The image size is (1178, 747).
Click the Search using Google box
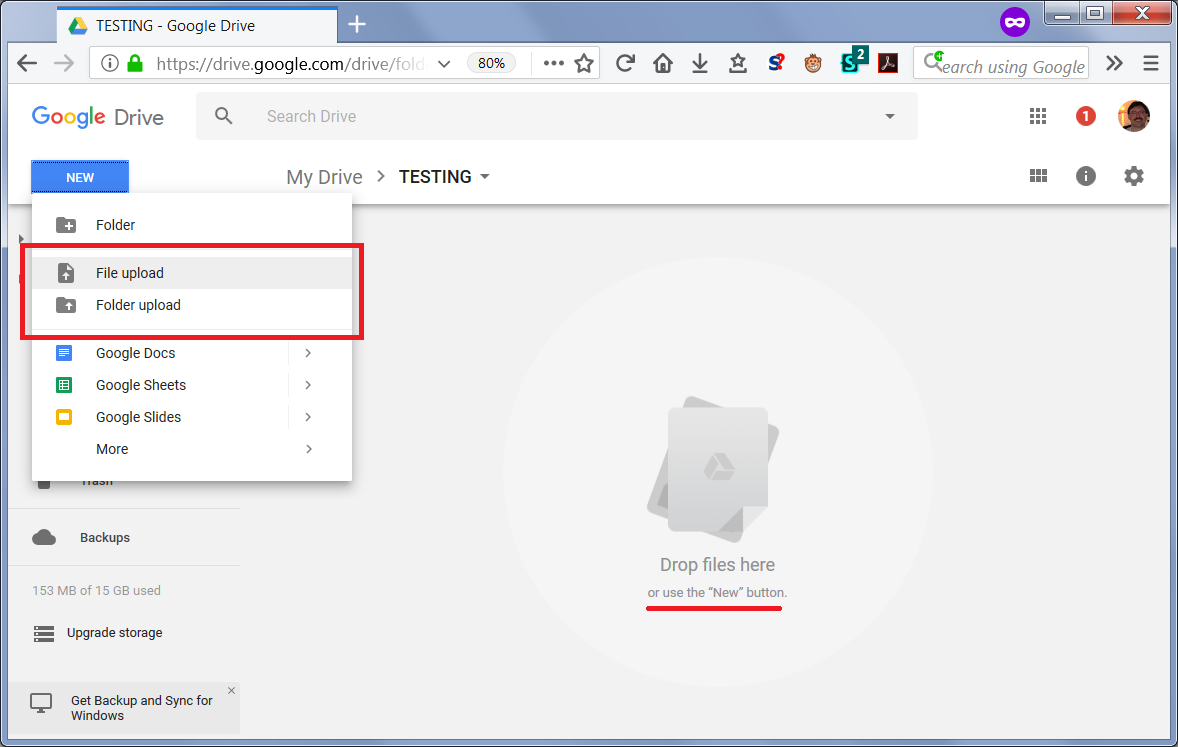1001,63
